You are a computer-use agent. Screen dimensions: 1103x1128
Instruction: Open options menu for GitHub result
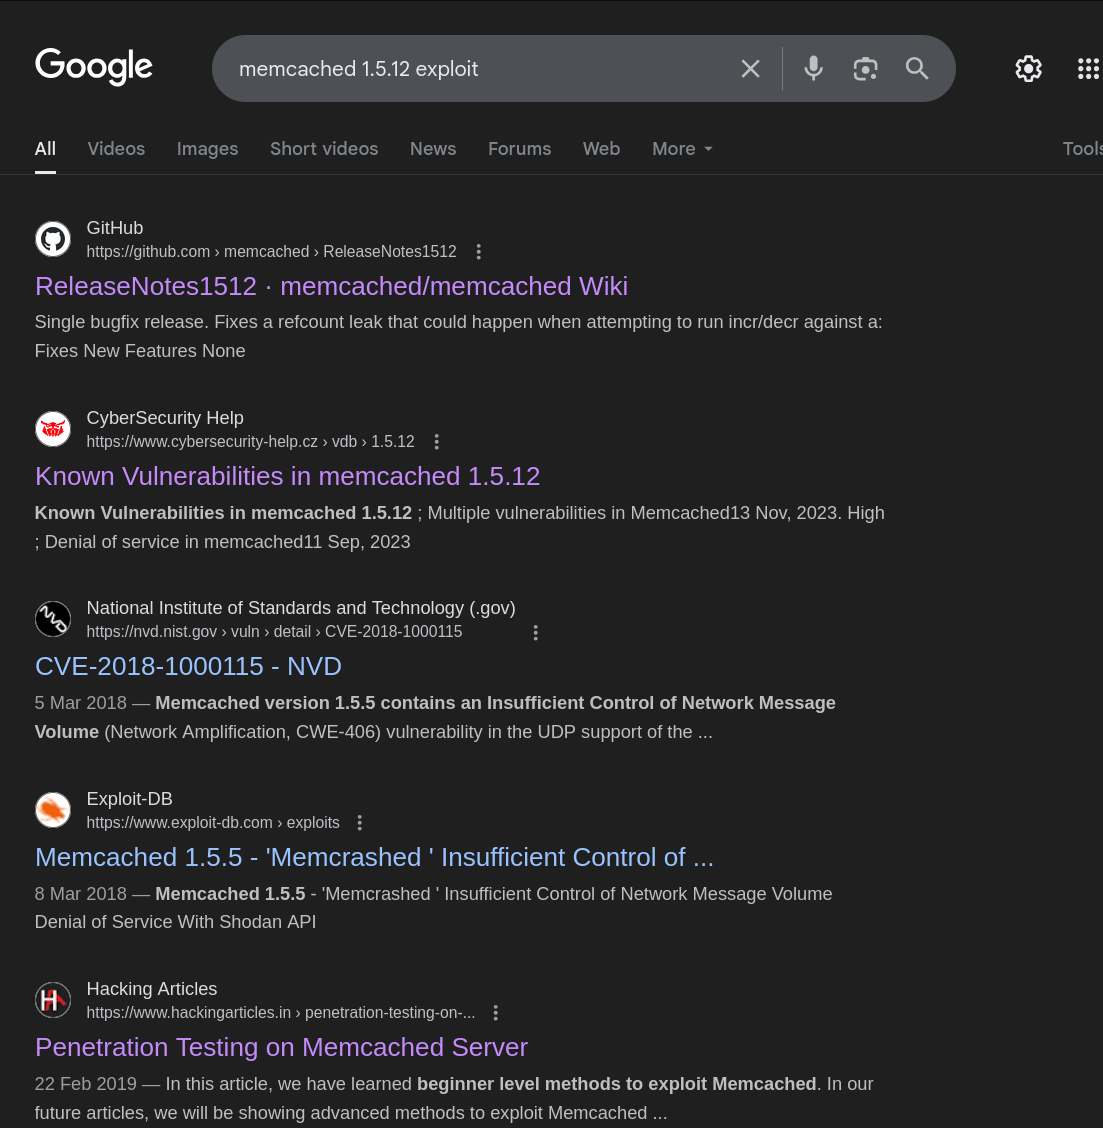coord(479,252)
